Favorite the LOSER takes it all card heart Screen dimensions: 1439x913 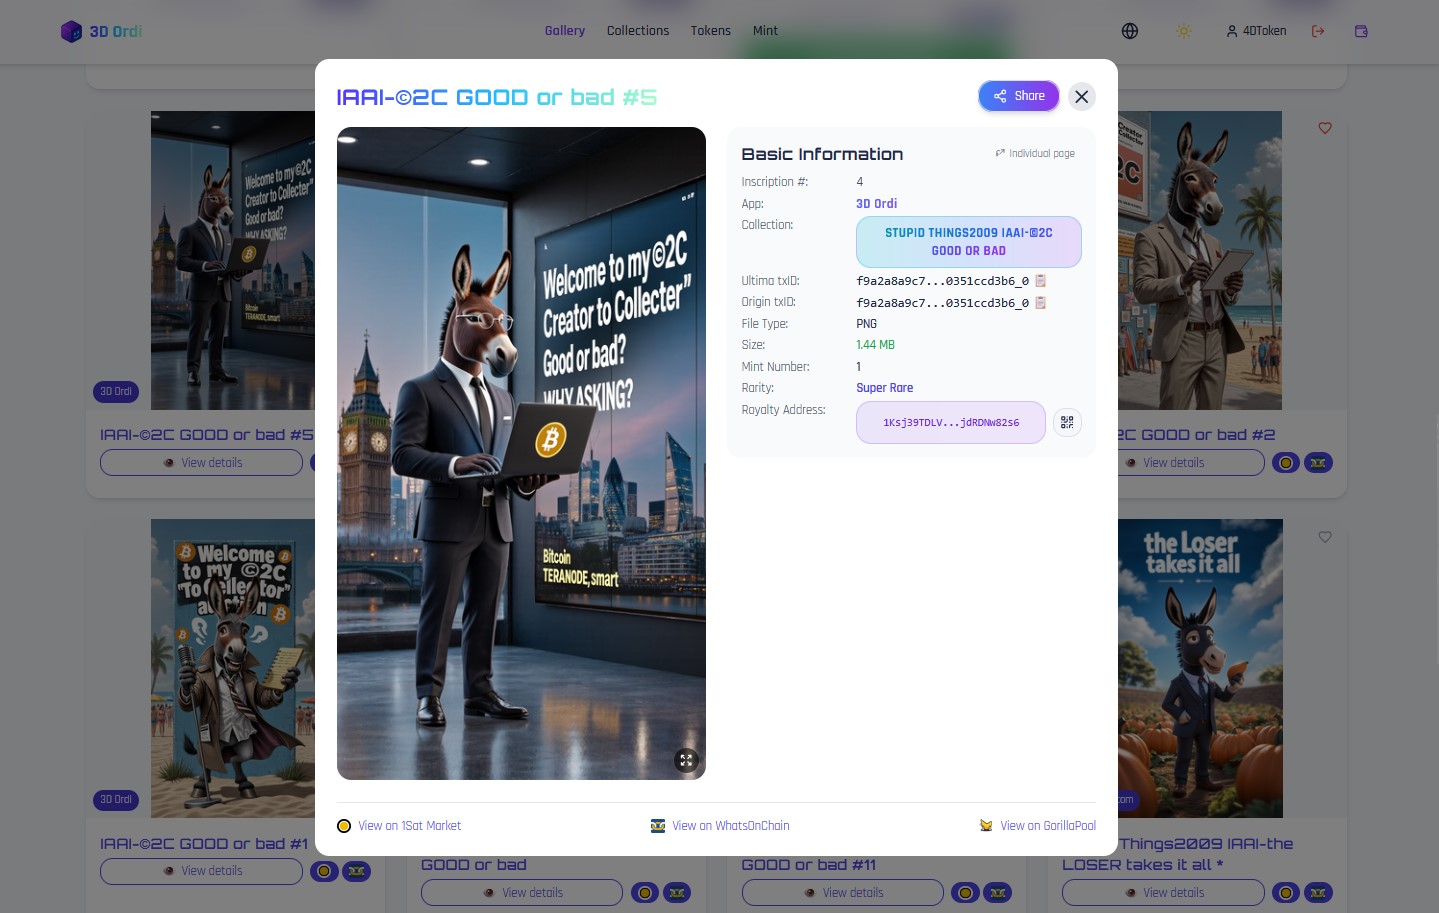[x=1325, y=537]
